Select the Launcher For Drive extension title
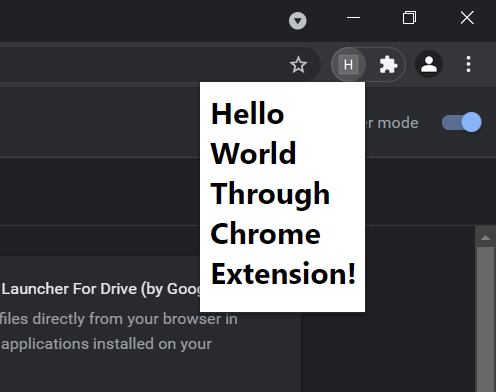 tap(101, 289)
